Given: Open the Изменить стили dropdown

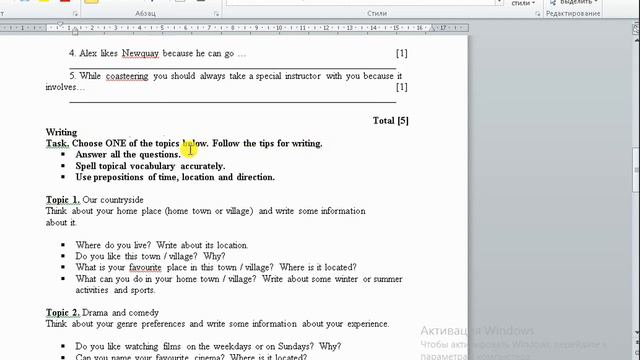Looking at the screenshot, I should point(523,3).
